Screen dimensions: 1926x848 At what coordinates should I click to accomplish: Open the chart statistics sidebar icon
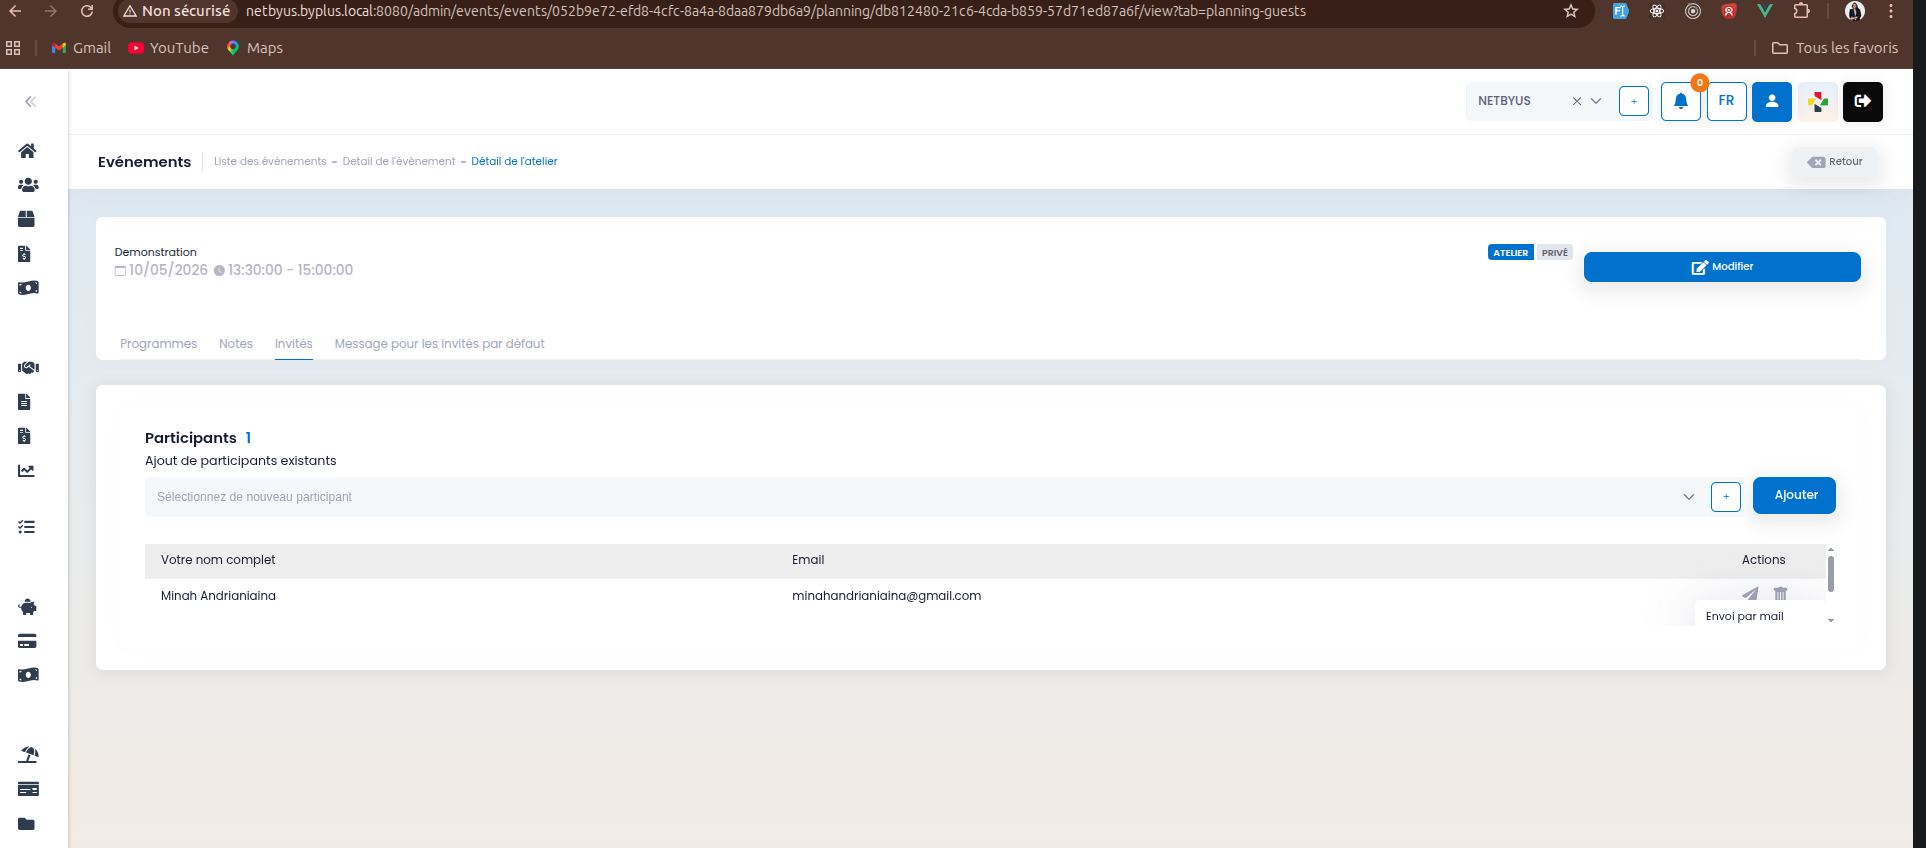(x=27, y=470)
